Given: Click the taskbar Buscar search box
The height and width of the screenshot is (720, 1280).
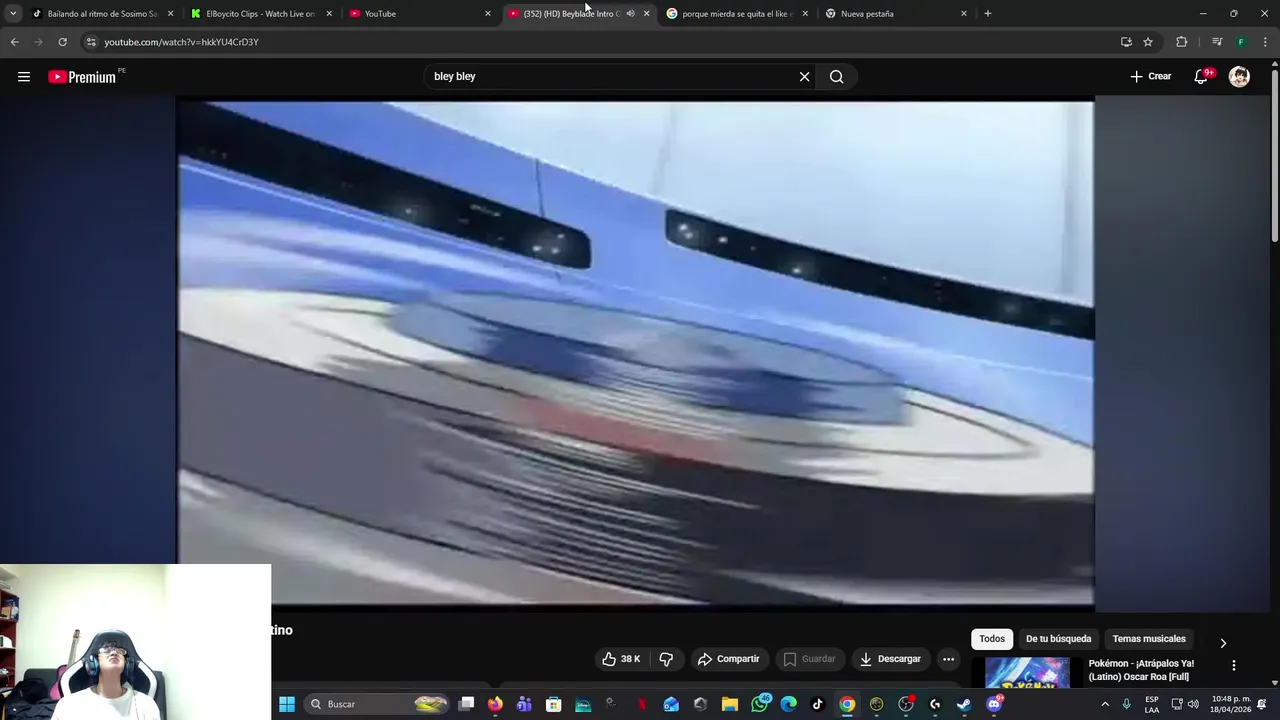Looking at the screenshot, I should [378, 704].
